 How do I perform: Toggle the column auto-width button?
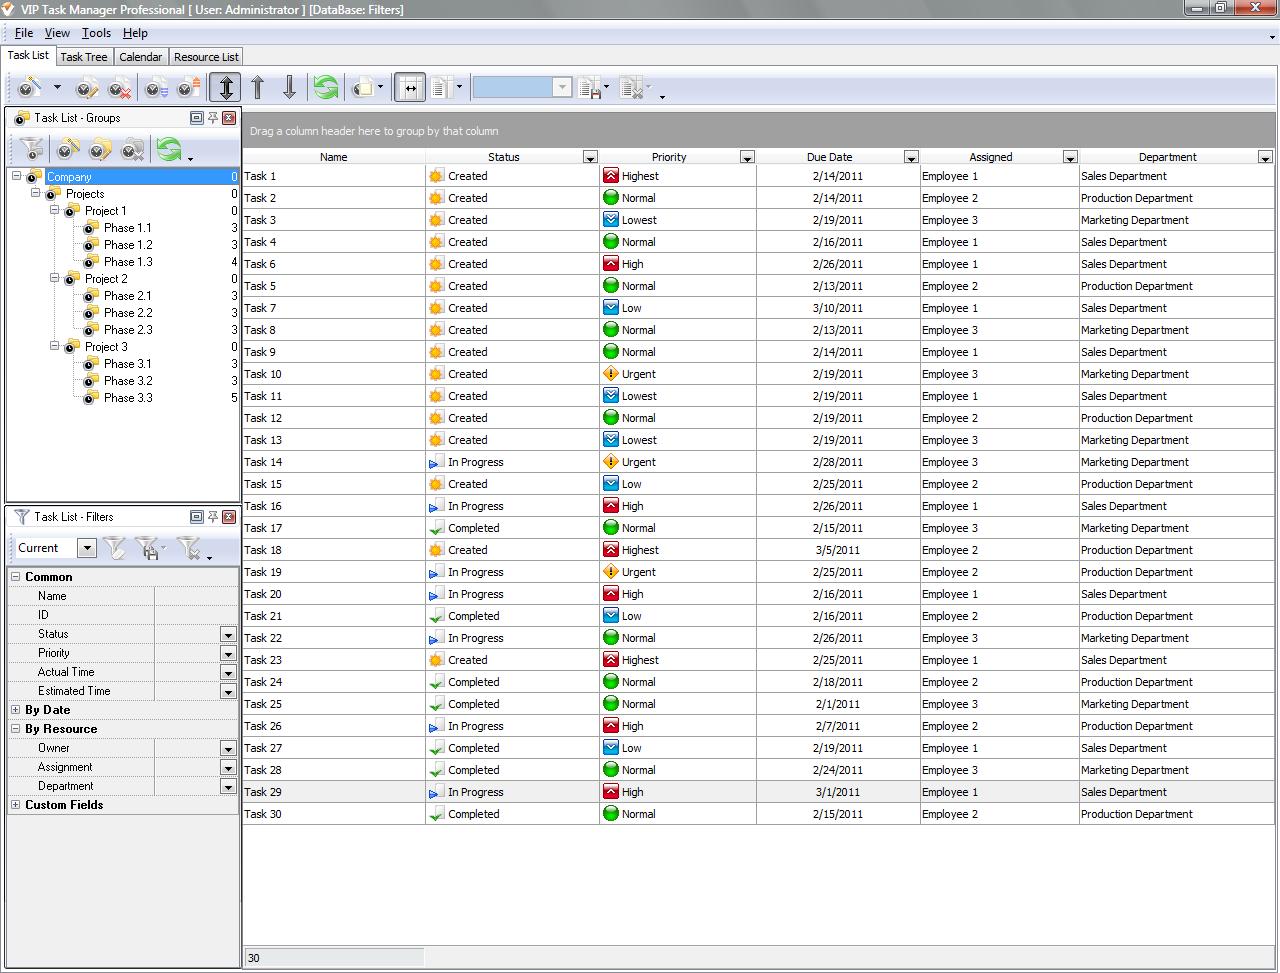click(409, 88)
